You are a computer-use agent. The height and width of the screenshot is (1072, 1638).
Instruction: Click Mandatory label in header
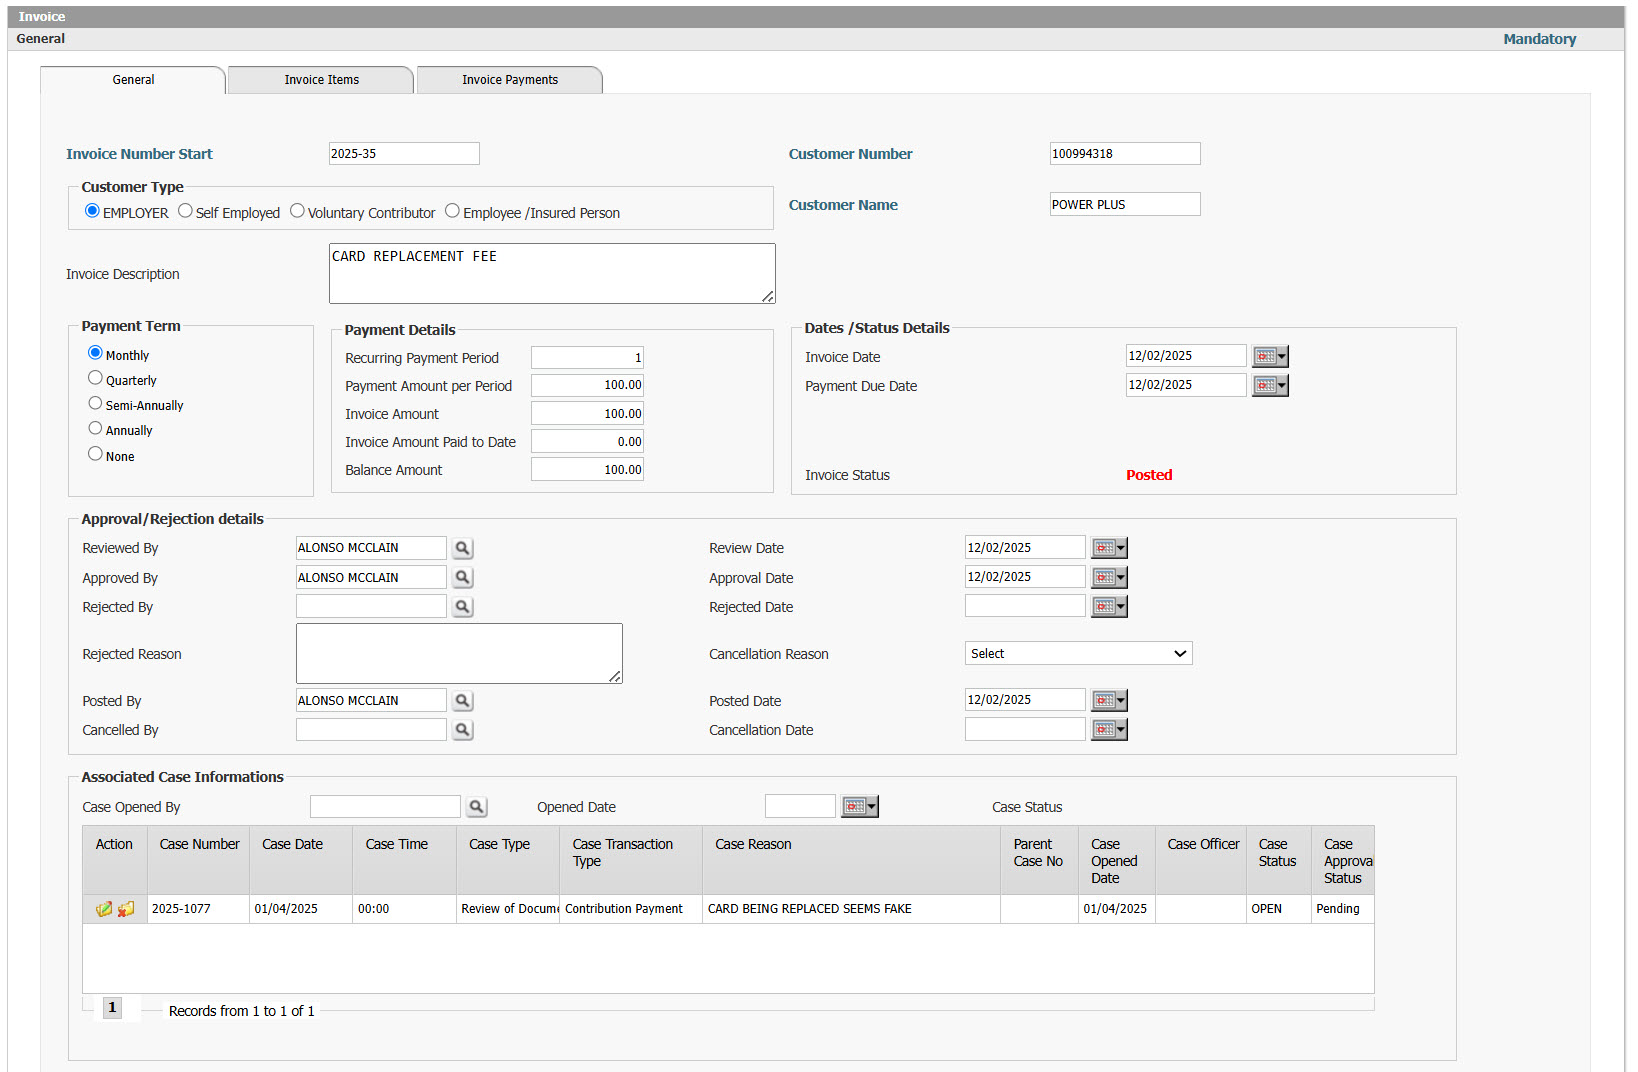coord(1539,39)
